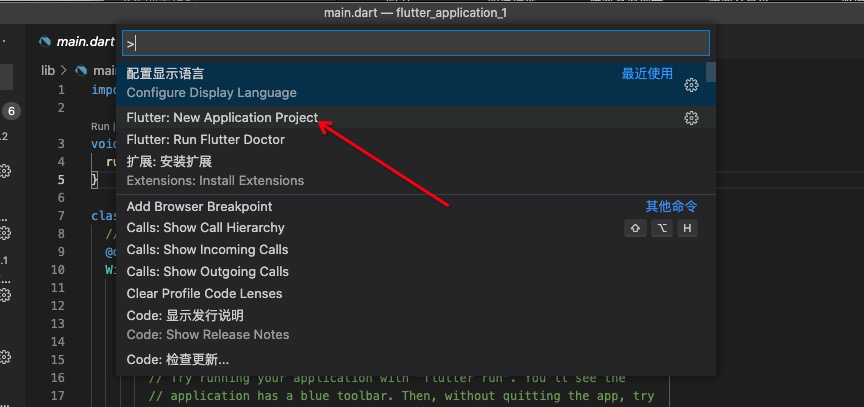Click the Run code lens above main

pyautogui.click(x=100, y=127)
